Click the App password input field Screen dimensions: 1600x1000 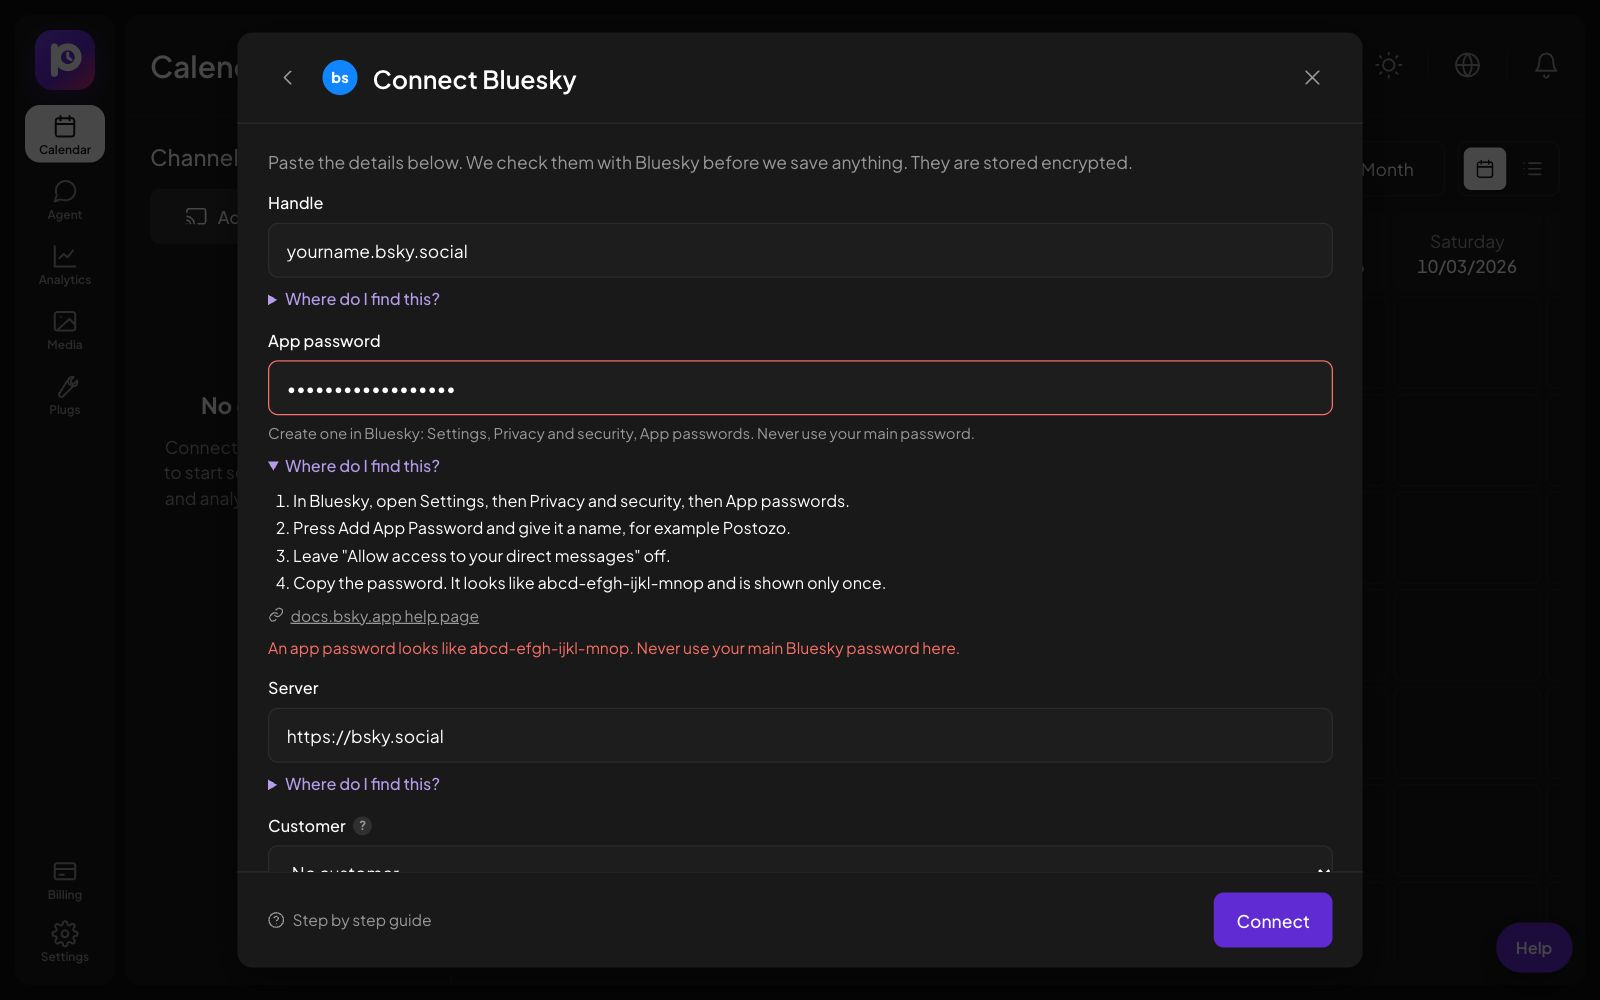pyautogui.click(x=800, y=388)
